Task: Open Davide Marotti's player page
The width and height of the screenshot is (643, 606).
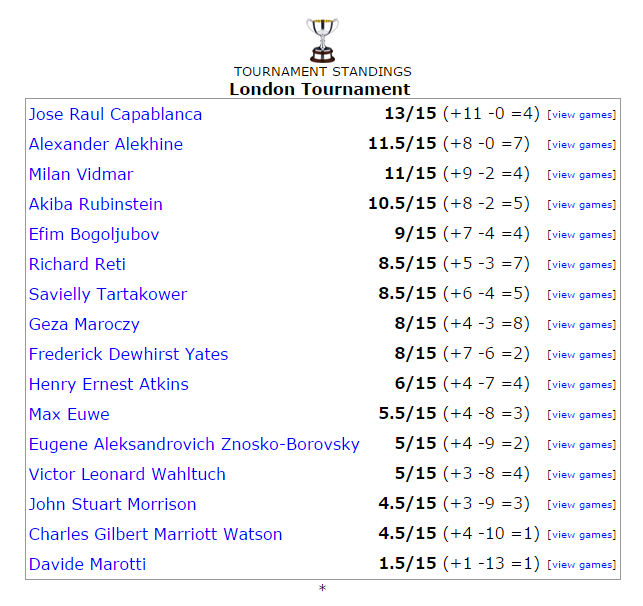Action: tap(87, 564)
